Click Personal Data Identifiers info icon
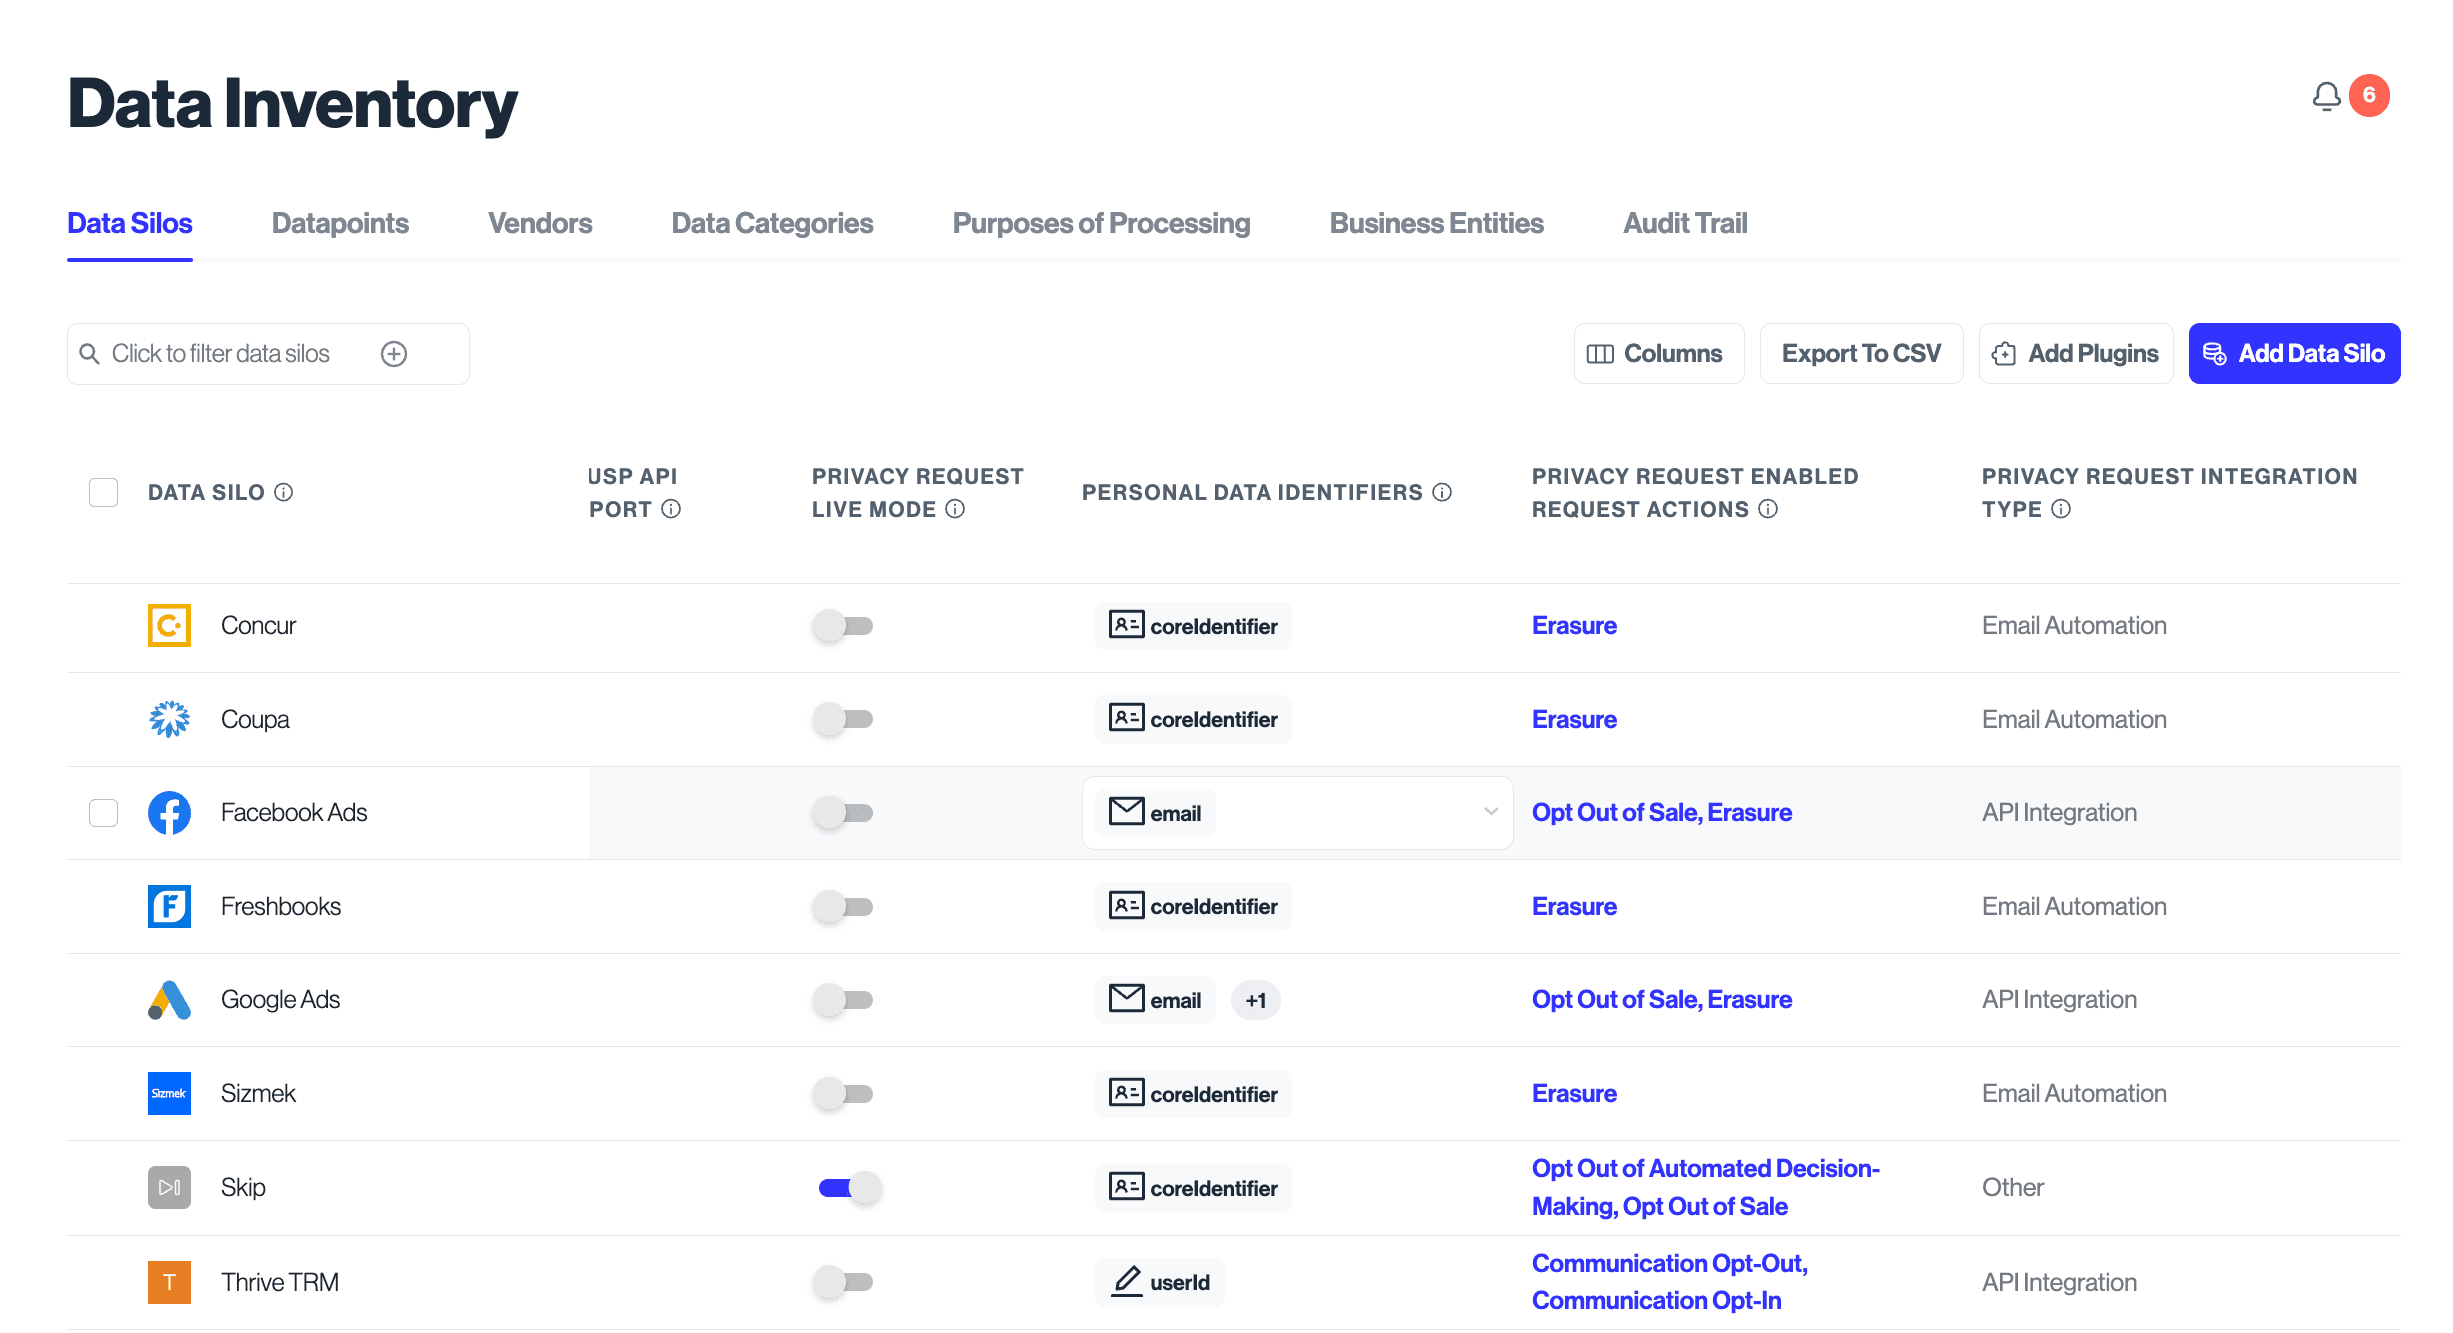The image size is (2453, 1333). pos(1442,492)
